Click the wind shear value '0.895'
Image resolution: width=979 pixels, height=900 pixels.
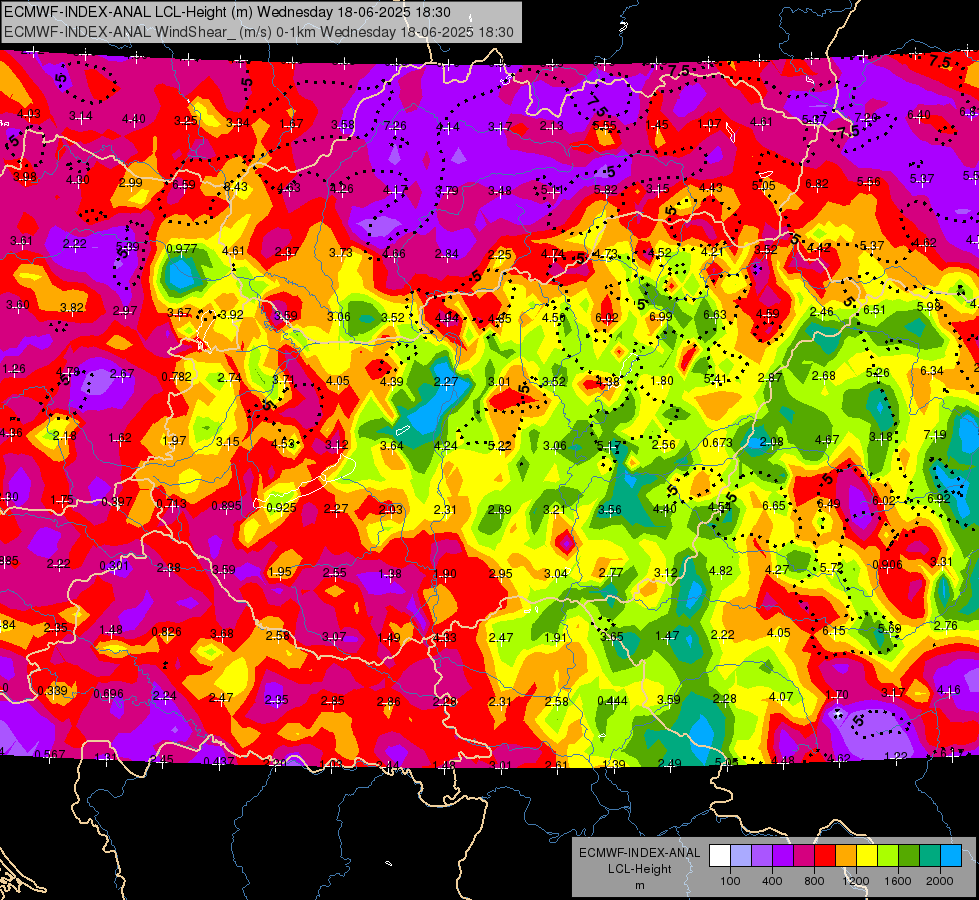pos(227,506)
